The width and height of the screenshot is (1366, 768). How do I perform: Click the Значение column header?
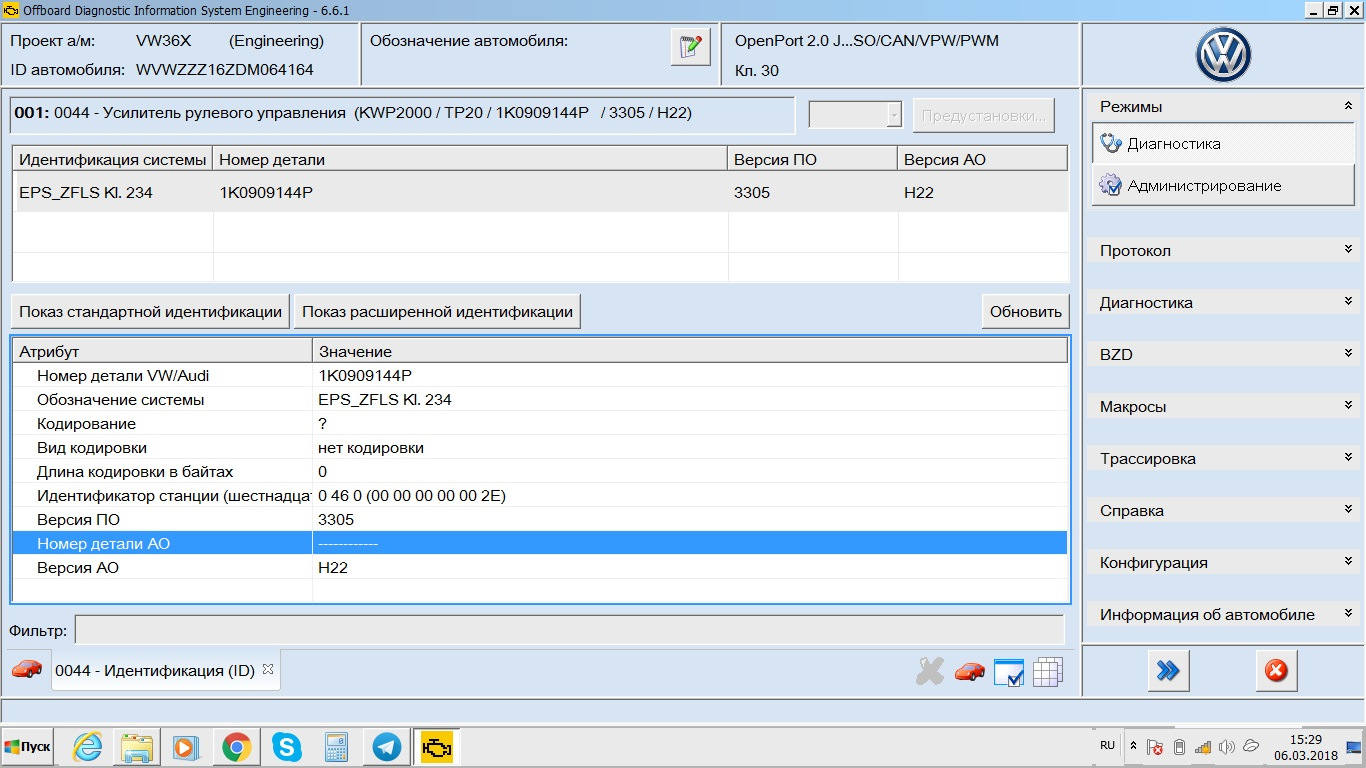689,351
